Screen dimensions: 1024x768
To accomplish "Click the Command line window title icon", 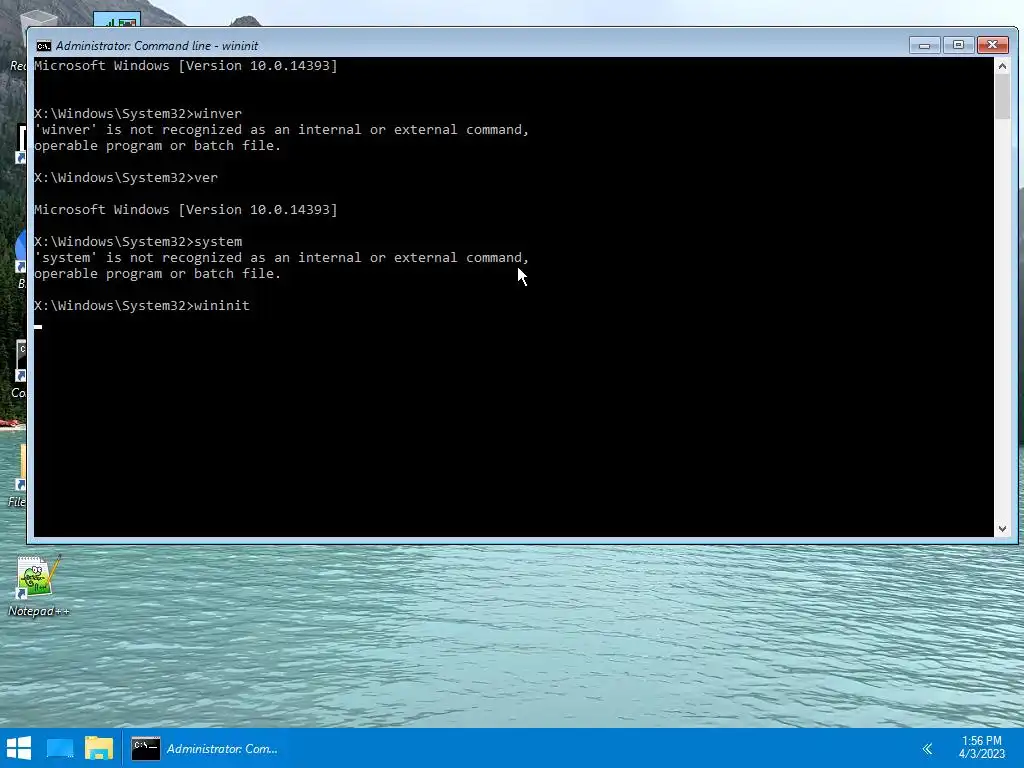I will pos(44,46).
